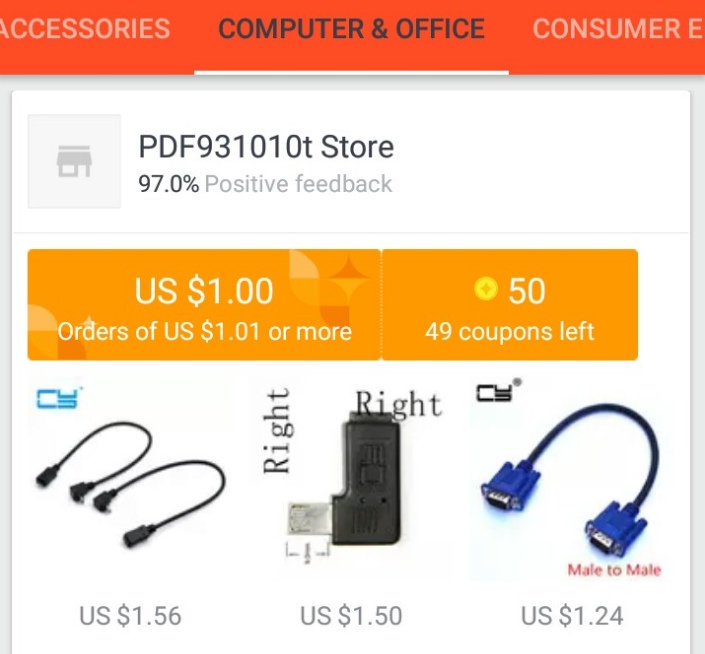Switch to the Accessories tab
The image size is (705, 654).
tap(85, 29)
